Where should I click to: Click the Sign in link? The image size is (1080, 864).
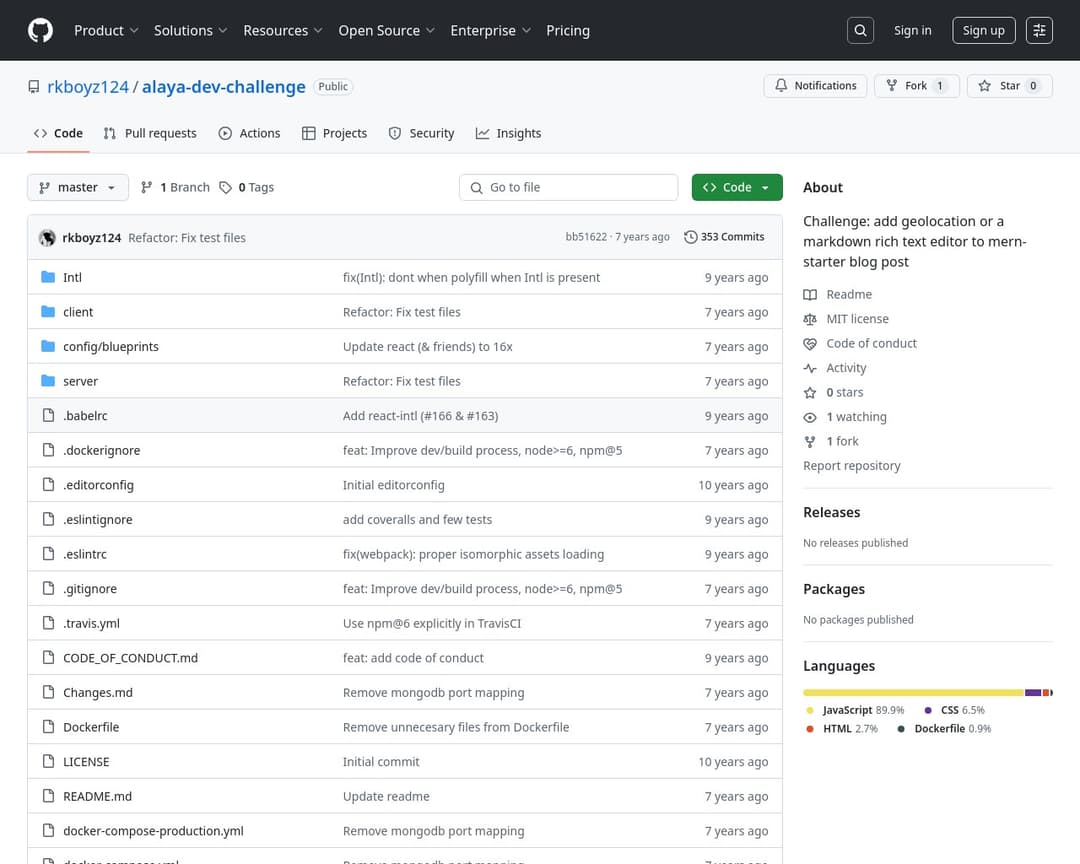click(x=913, y=30)
